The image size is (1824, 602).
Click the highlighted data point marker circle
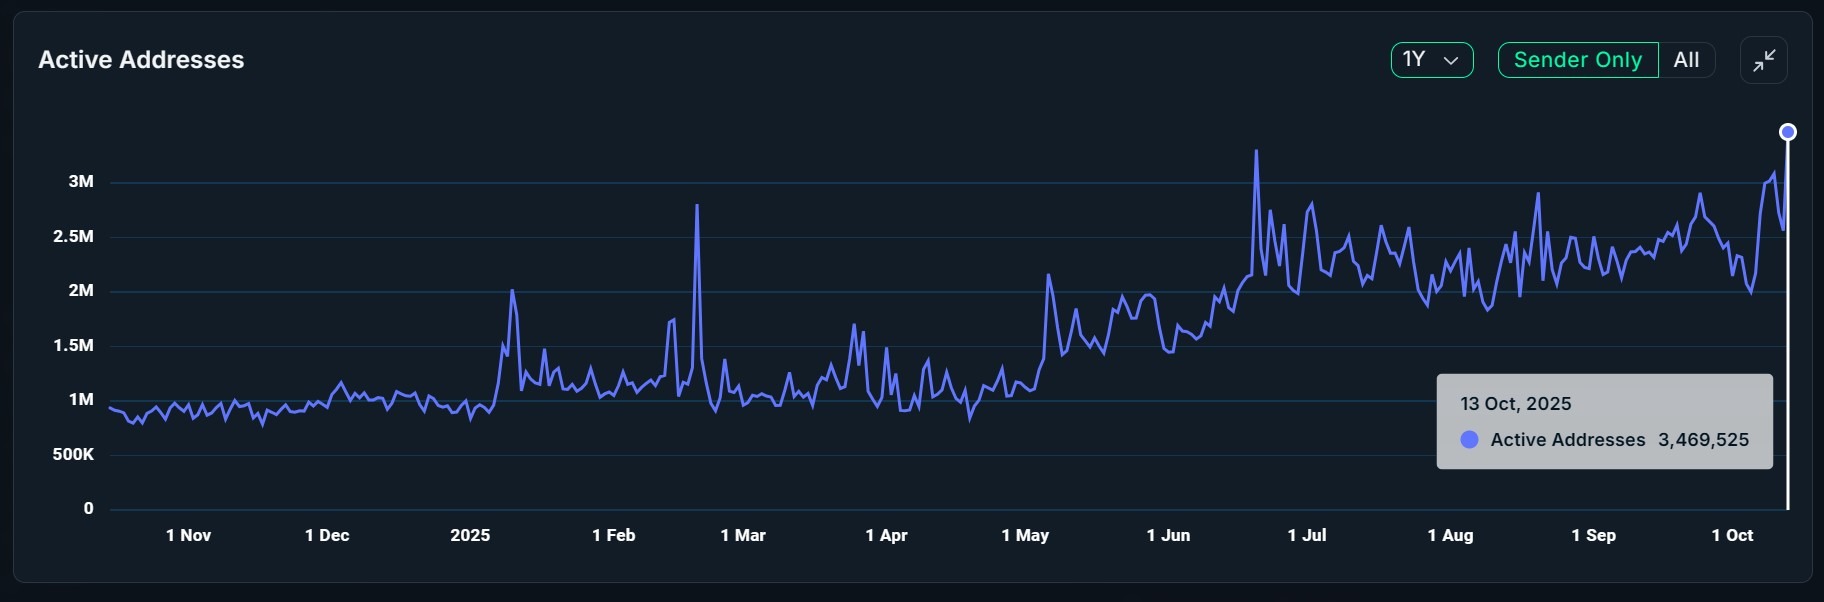(1788, 132)
